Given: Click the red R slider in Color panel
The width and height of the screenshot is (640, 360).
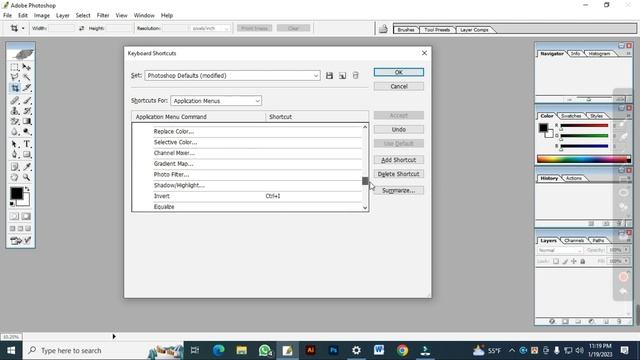Looking at the screenshot, I should point(584,126).
